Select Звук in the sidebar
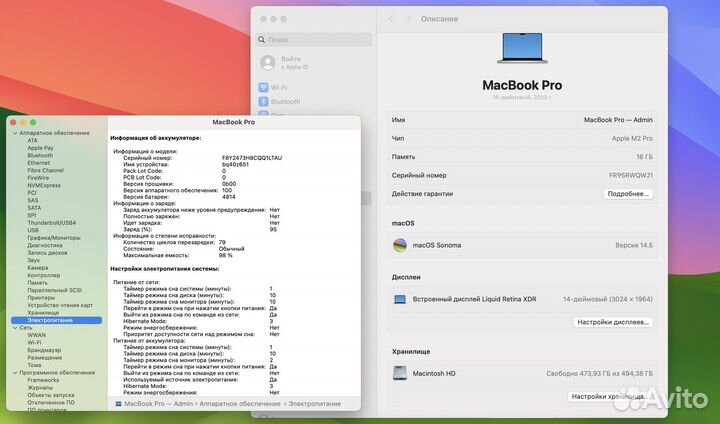The height and width of the screenshot is (424, 720). pos(34,260)
